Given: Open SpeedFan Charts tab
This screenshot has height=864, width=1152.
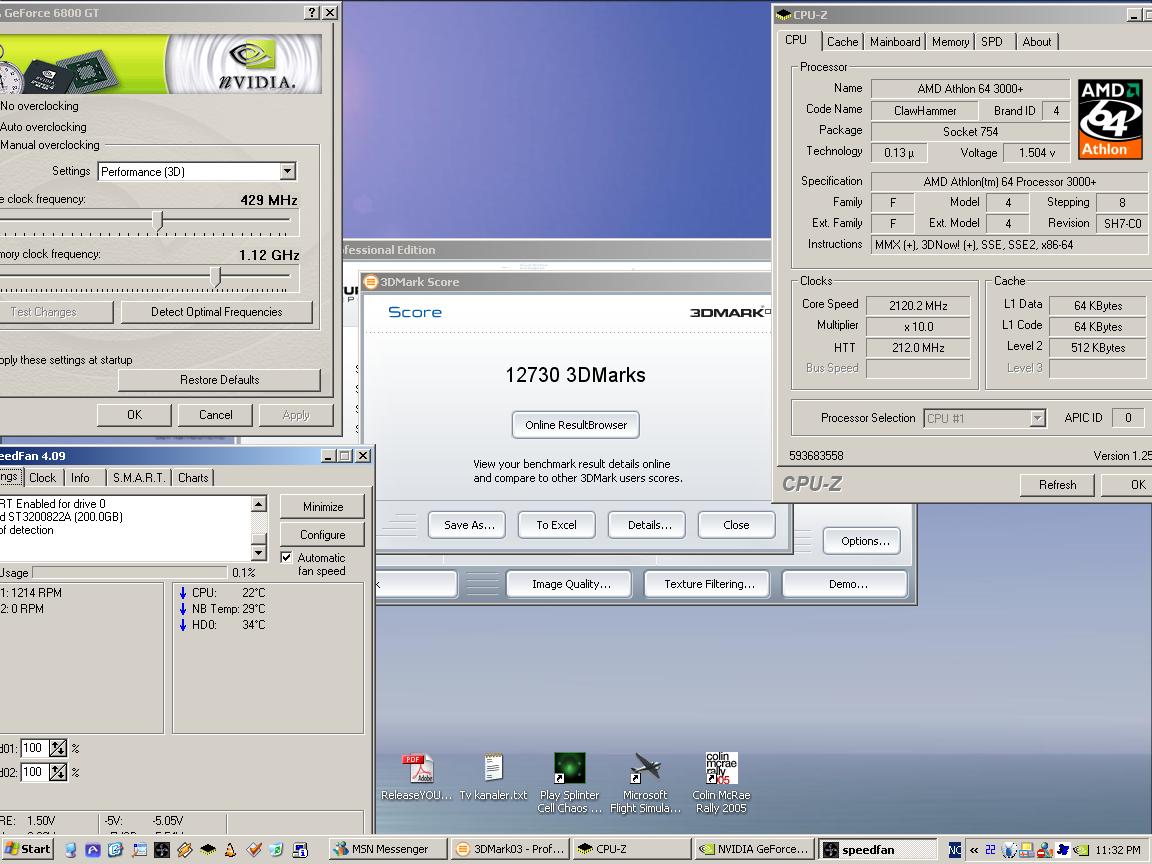Looking at the screenshot, I should 193,478.
